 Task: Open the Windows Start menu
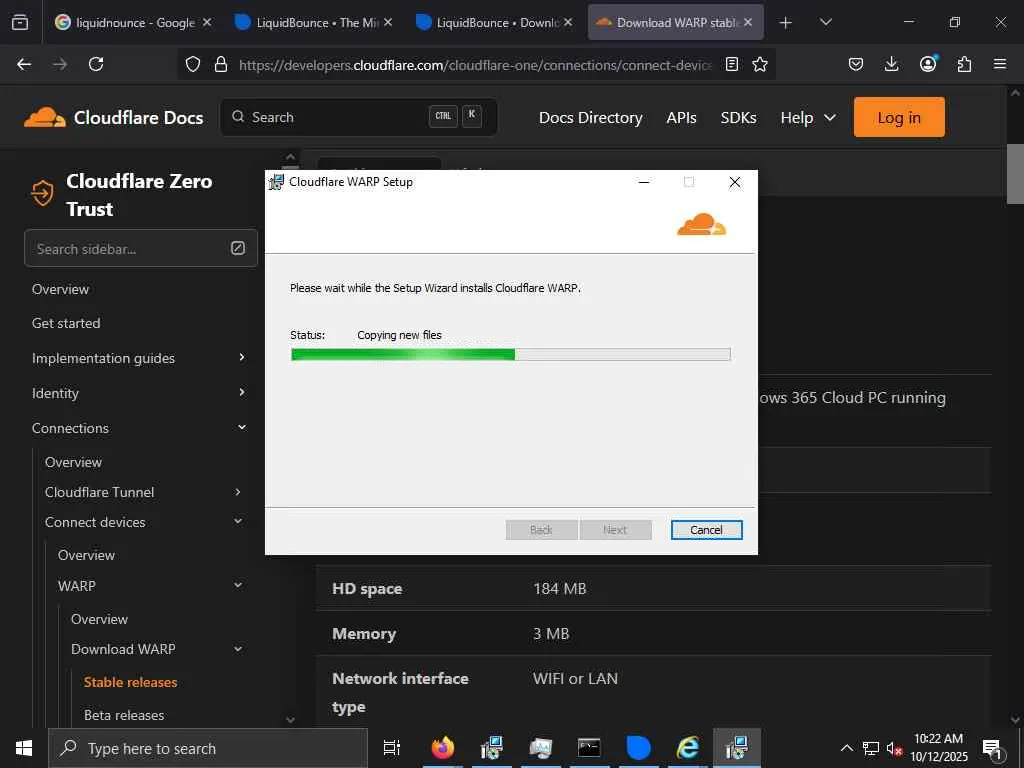pos(24,748)
